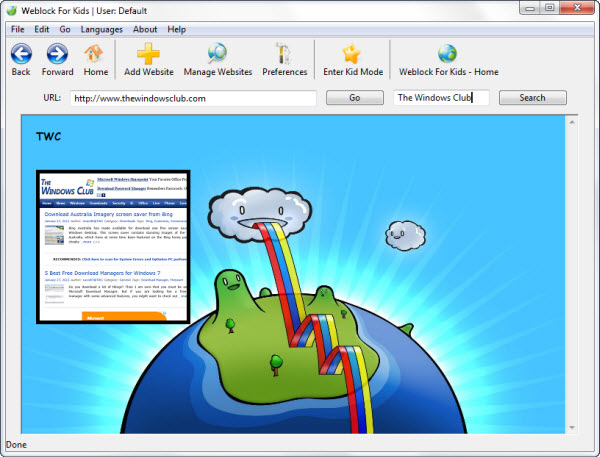This screenshot has height=457, width=600.
Task: Click the Forward arrow icon
Action: click(x=57, y=54)
